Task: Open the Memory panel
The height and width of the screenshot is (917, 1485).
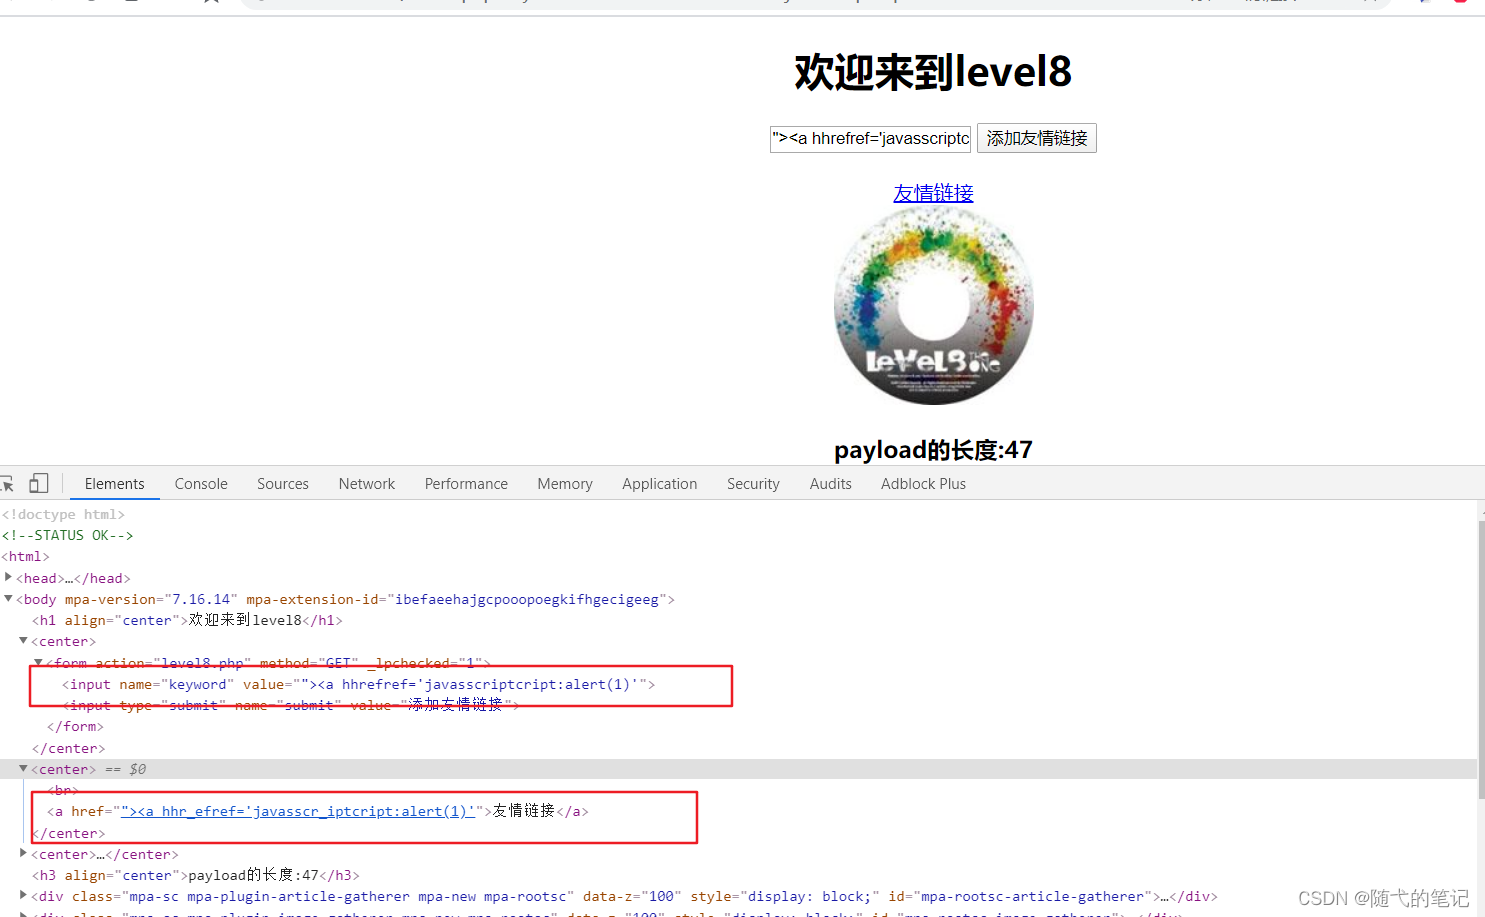Action: tap(564, 483)
